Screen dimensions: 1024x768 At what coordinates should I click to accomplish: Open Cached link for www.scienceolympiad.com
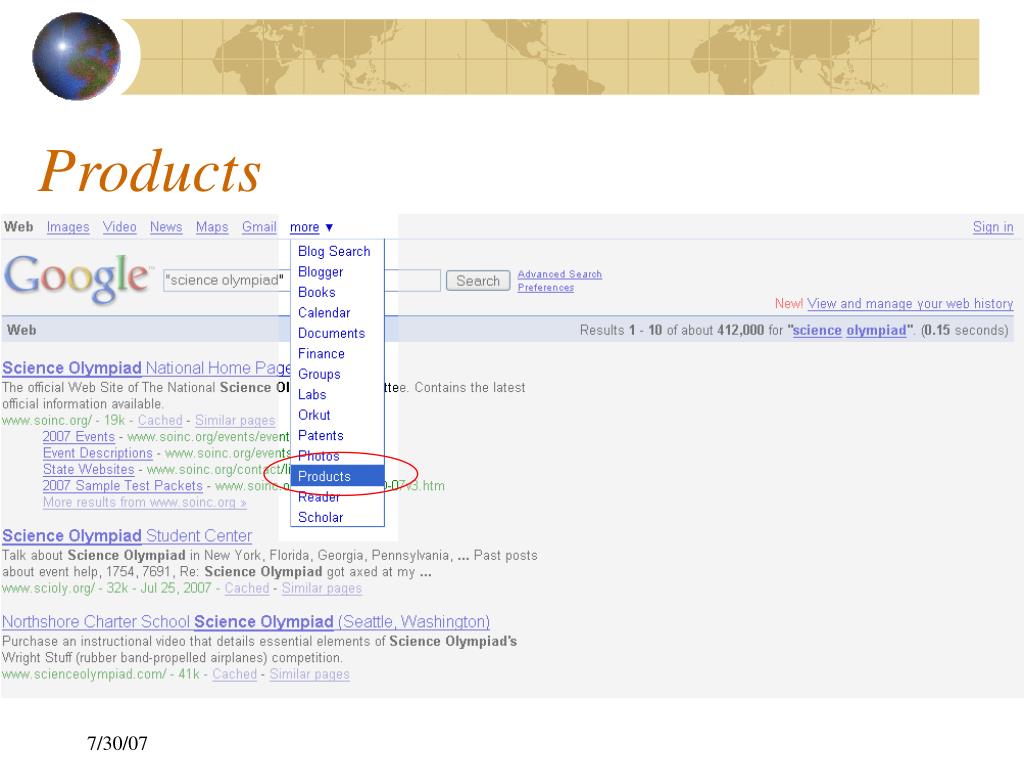tap(234, 674)
